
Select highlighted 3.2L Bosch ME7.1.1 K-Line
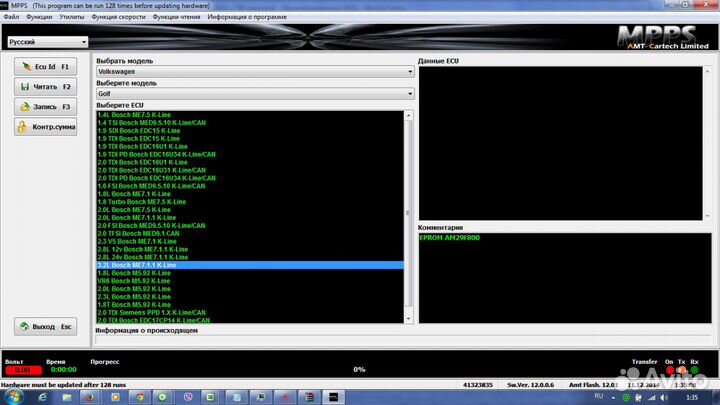pos(250,265)
